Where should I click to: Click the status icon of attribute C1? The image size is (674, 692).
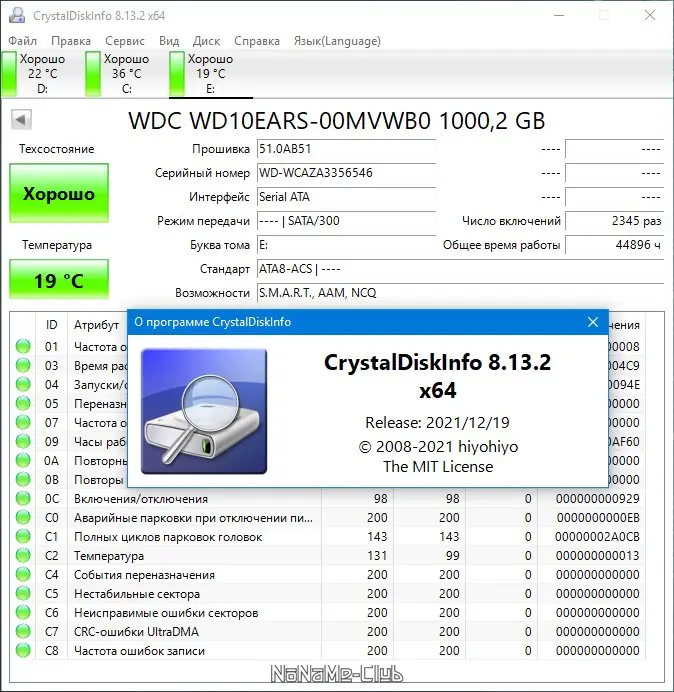click(x=23, y=537)
